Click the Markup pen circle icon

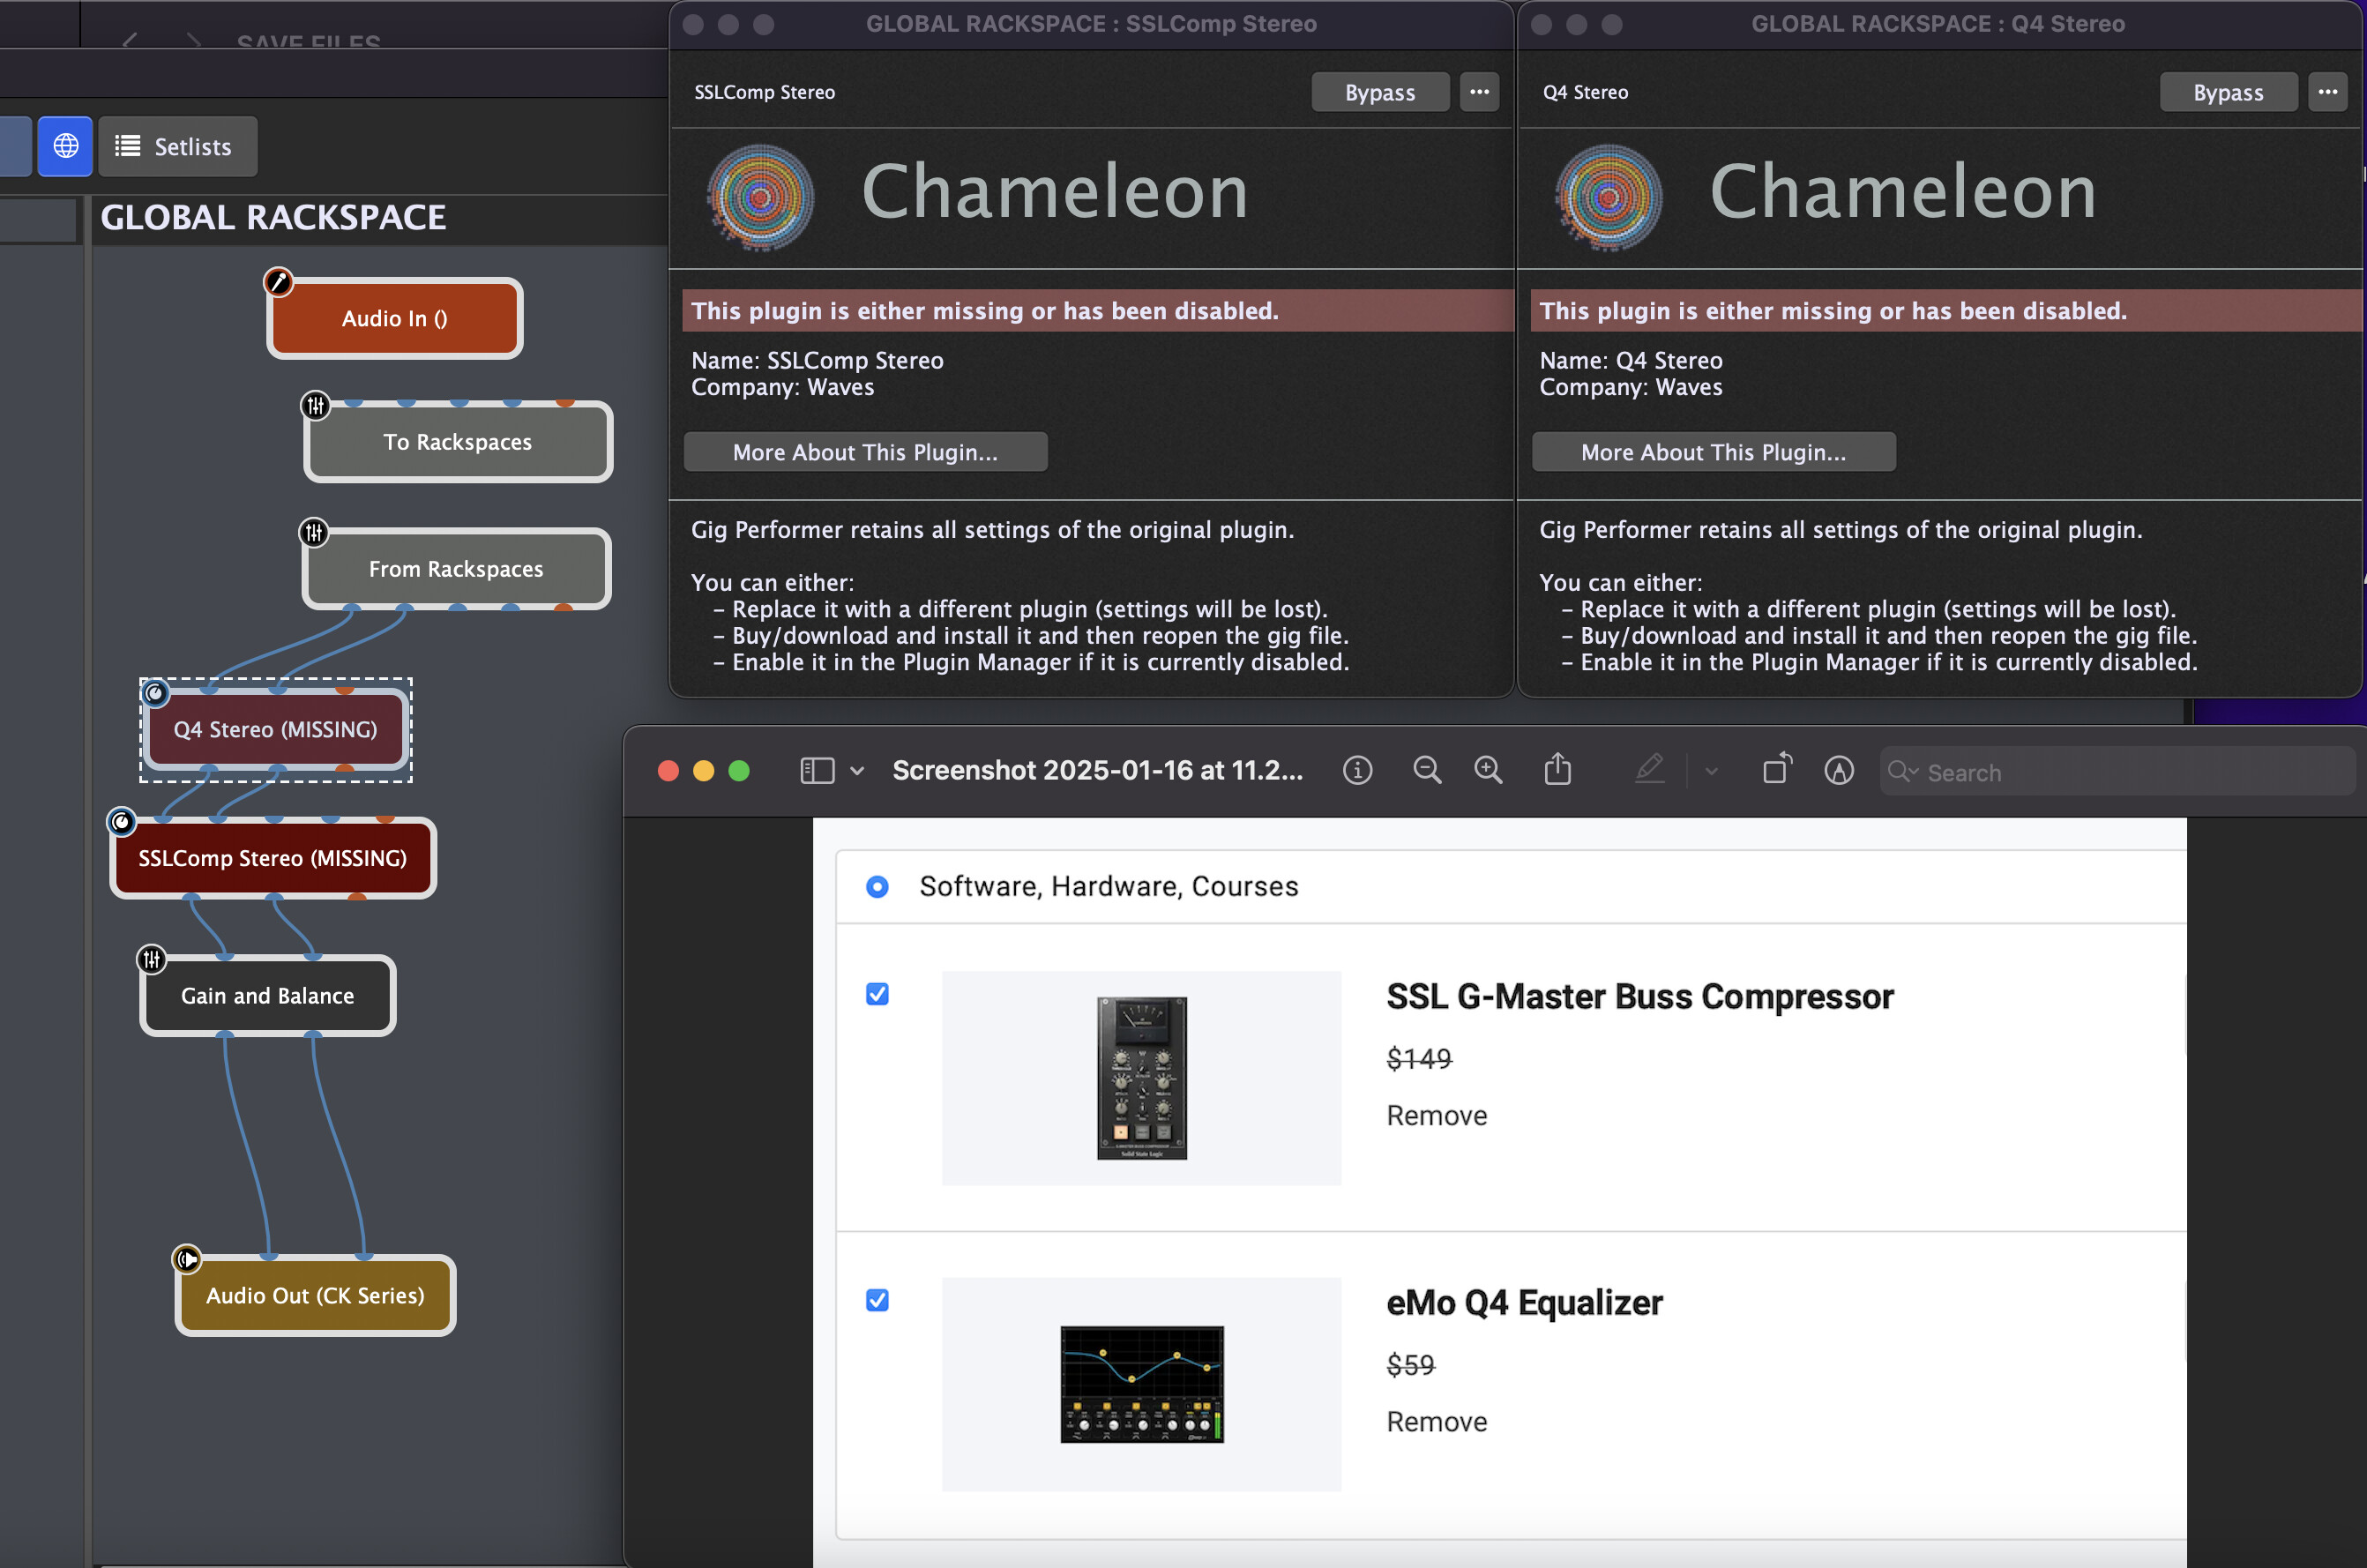click(1838, 771)
